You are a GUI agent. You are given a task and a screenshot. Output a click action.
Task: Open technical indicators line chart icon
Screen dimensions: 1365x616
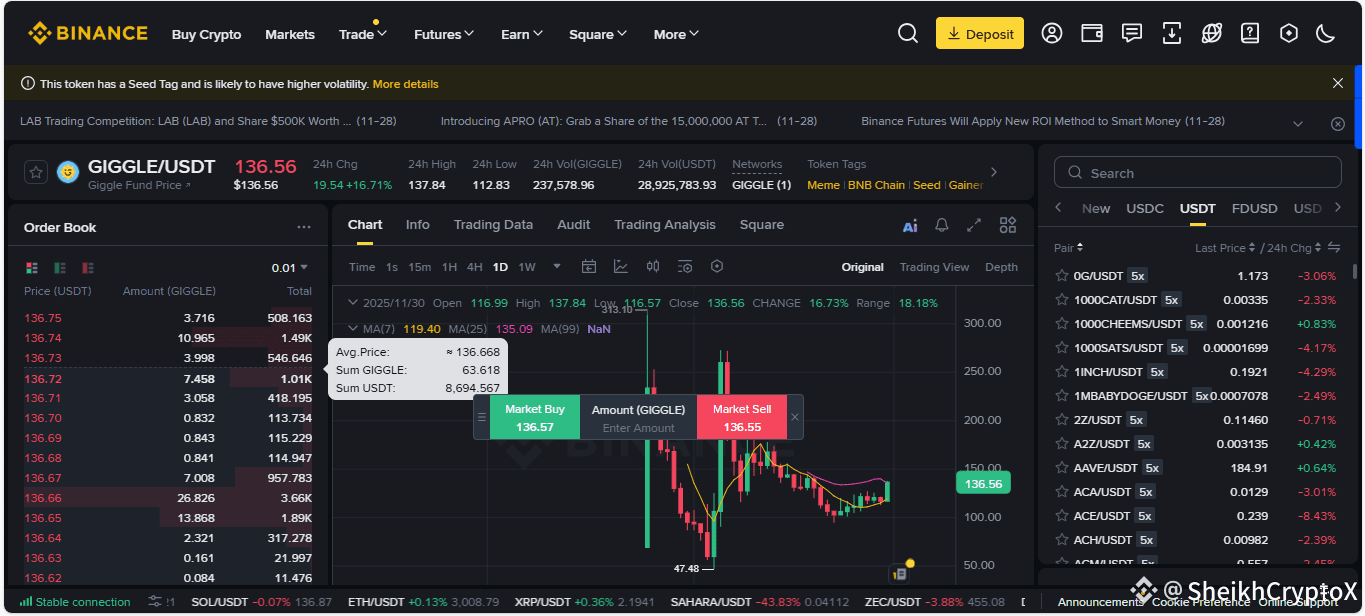621,266
